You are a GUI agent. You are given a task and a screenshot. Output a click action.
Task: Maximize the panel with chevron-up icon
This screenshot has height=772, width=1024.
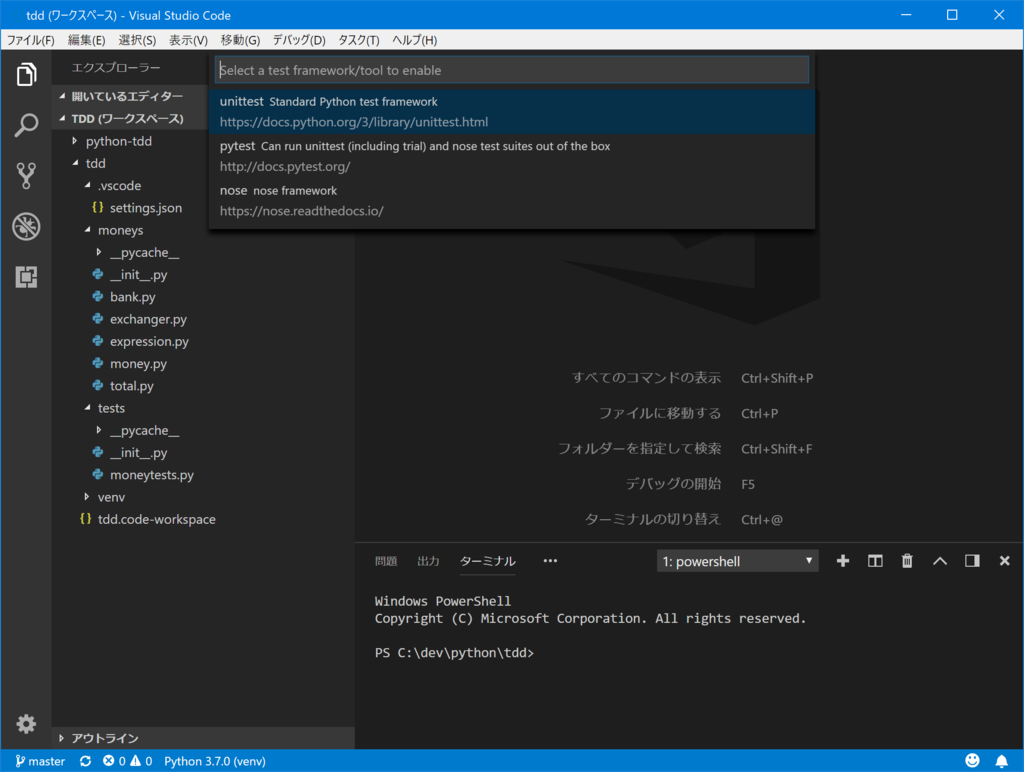point(940,561)
